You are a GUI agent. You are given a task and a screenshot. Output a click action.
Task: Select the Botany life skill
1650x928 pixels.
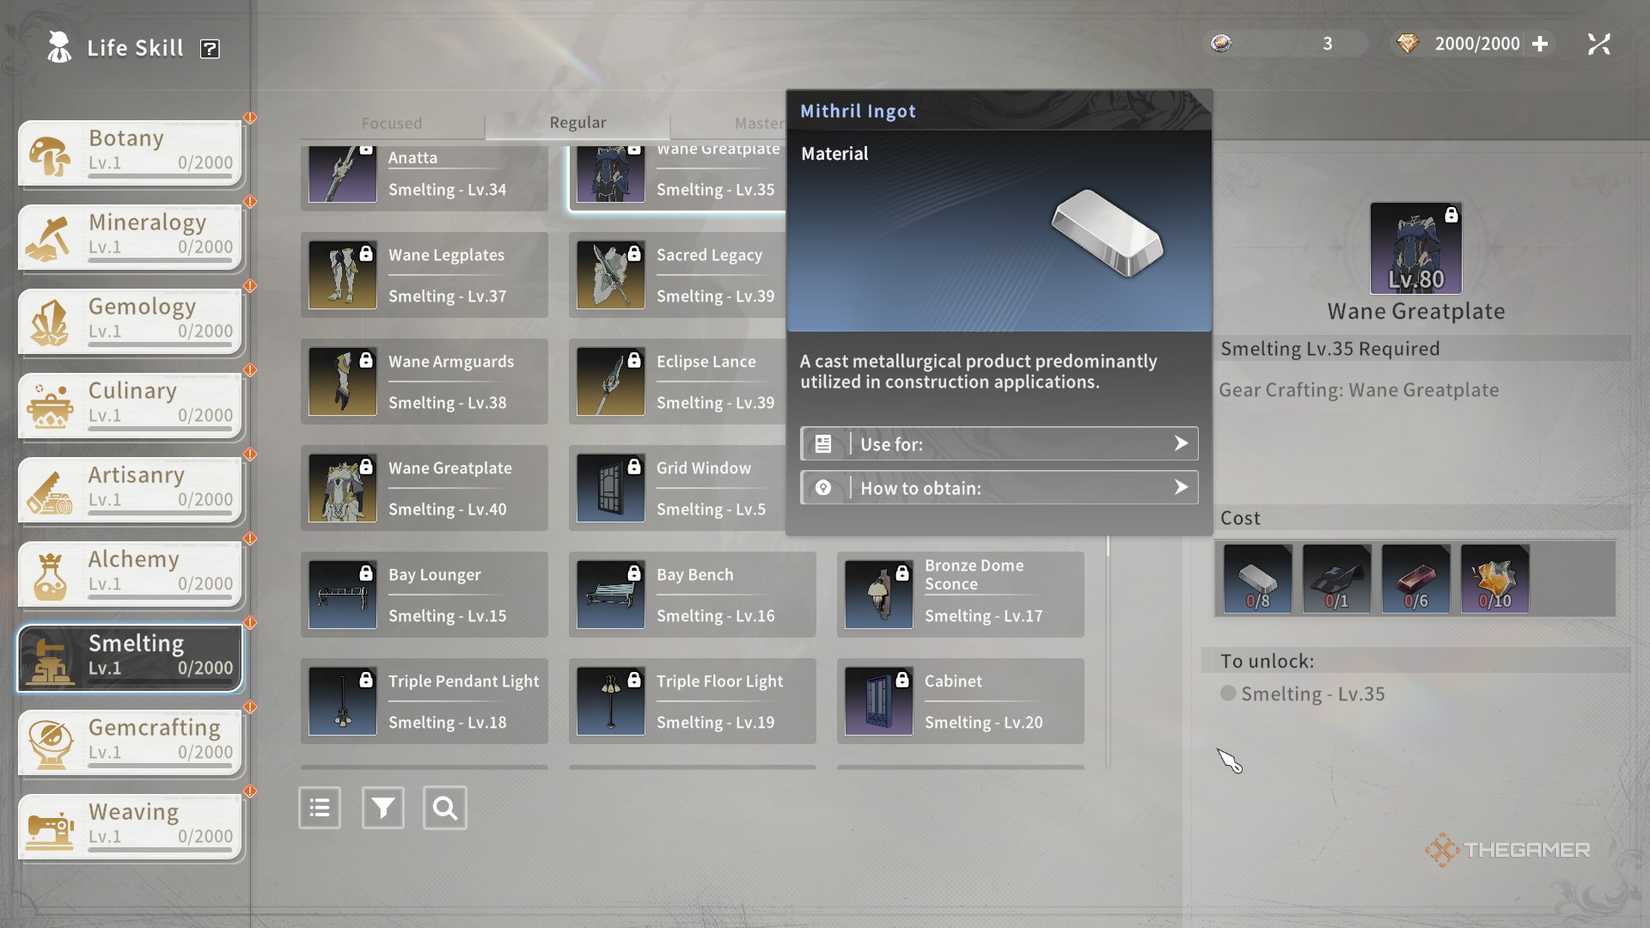point(131,152)
